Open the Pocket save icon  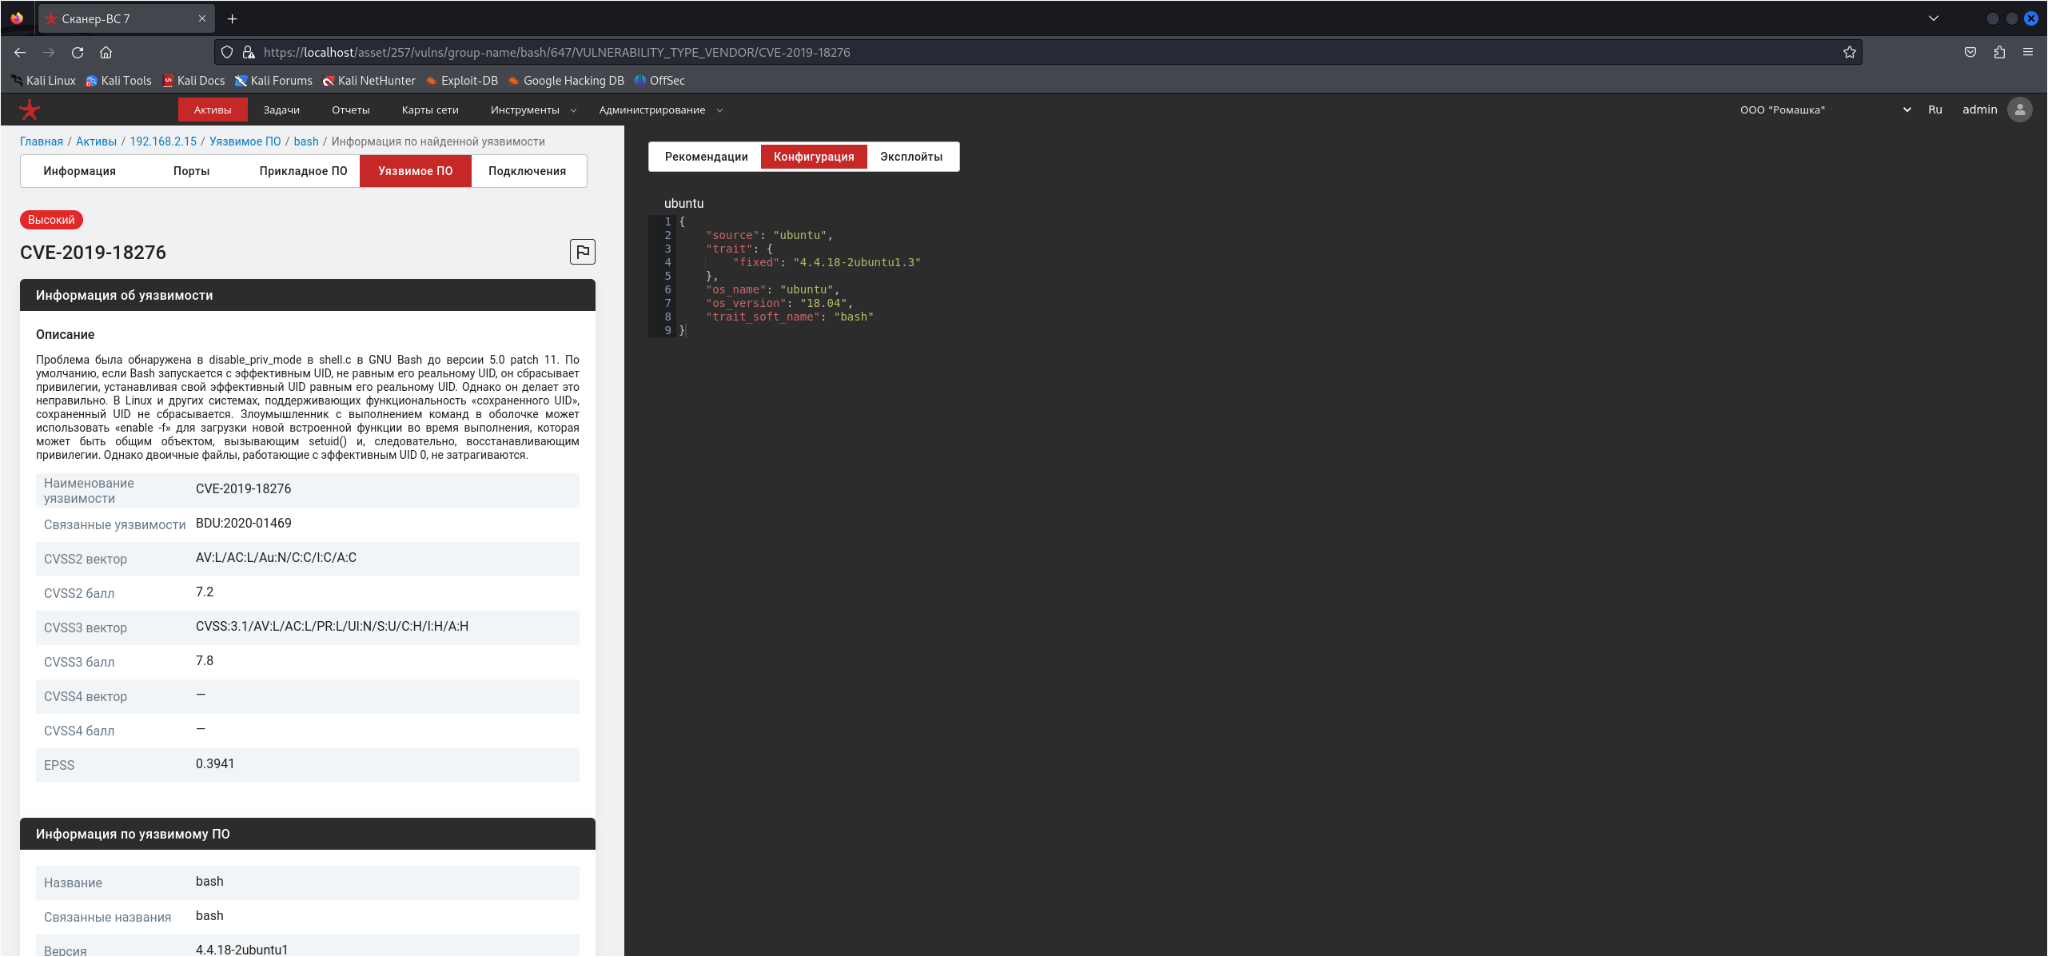click(x=1970, y=52)
